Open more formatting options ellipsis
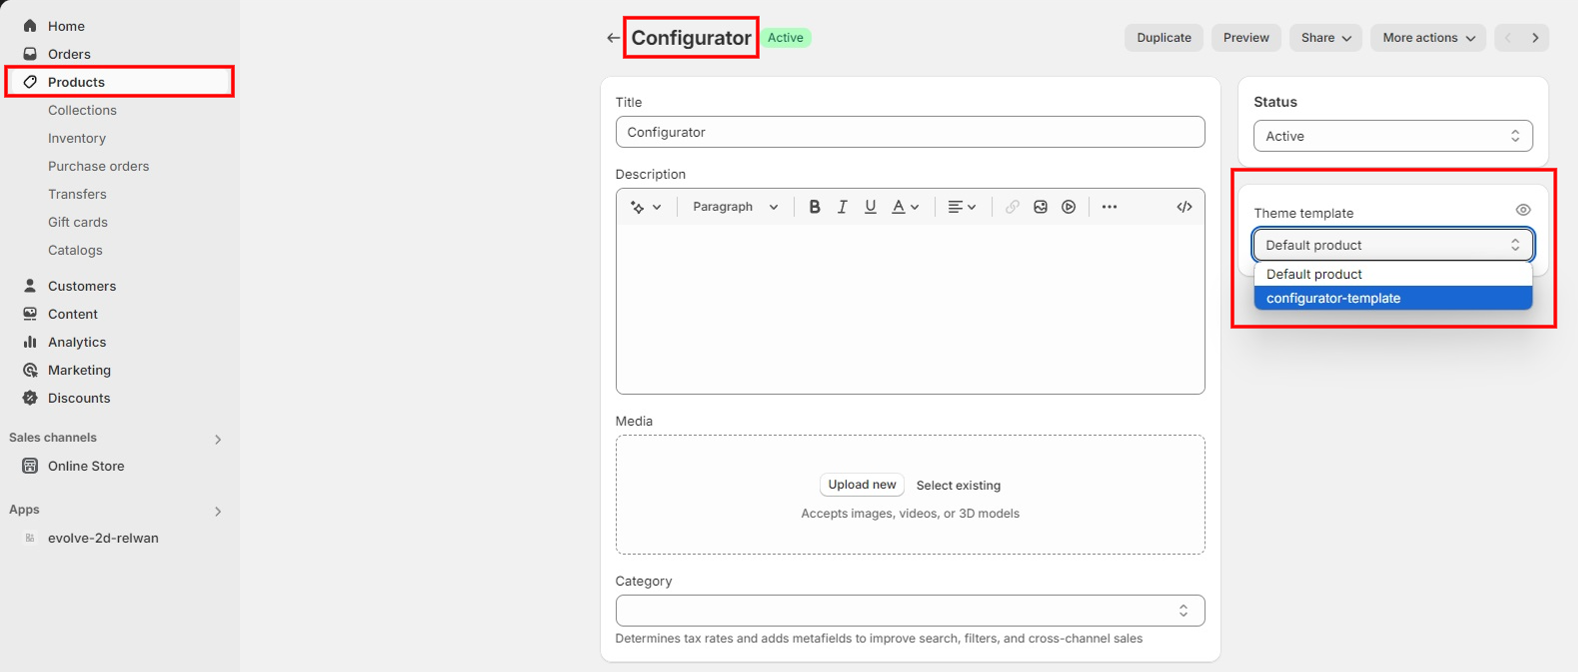Image resolution: width=1578 pixels, height=672 pixels. tap(1109, 207)
